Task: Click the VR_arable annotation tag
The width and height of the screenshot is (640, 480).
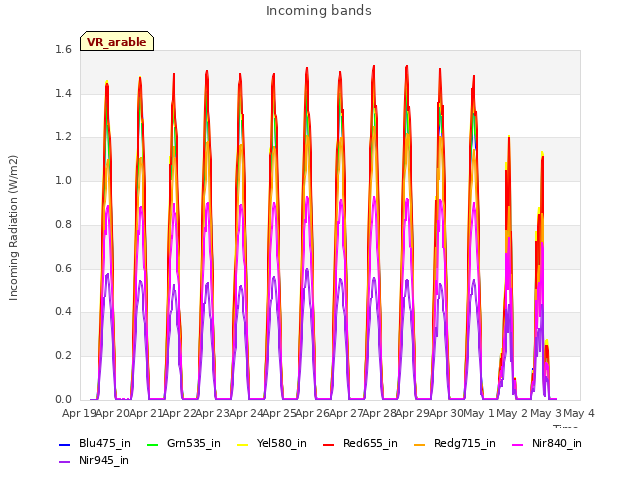Action: point(117,41)
